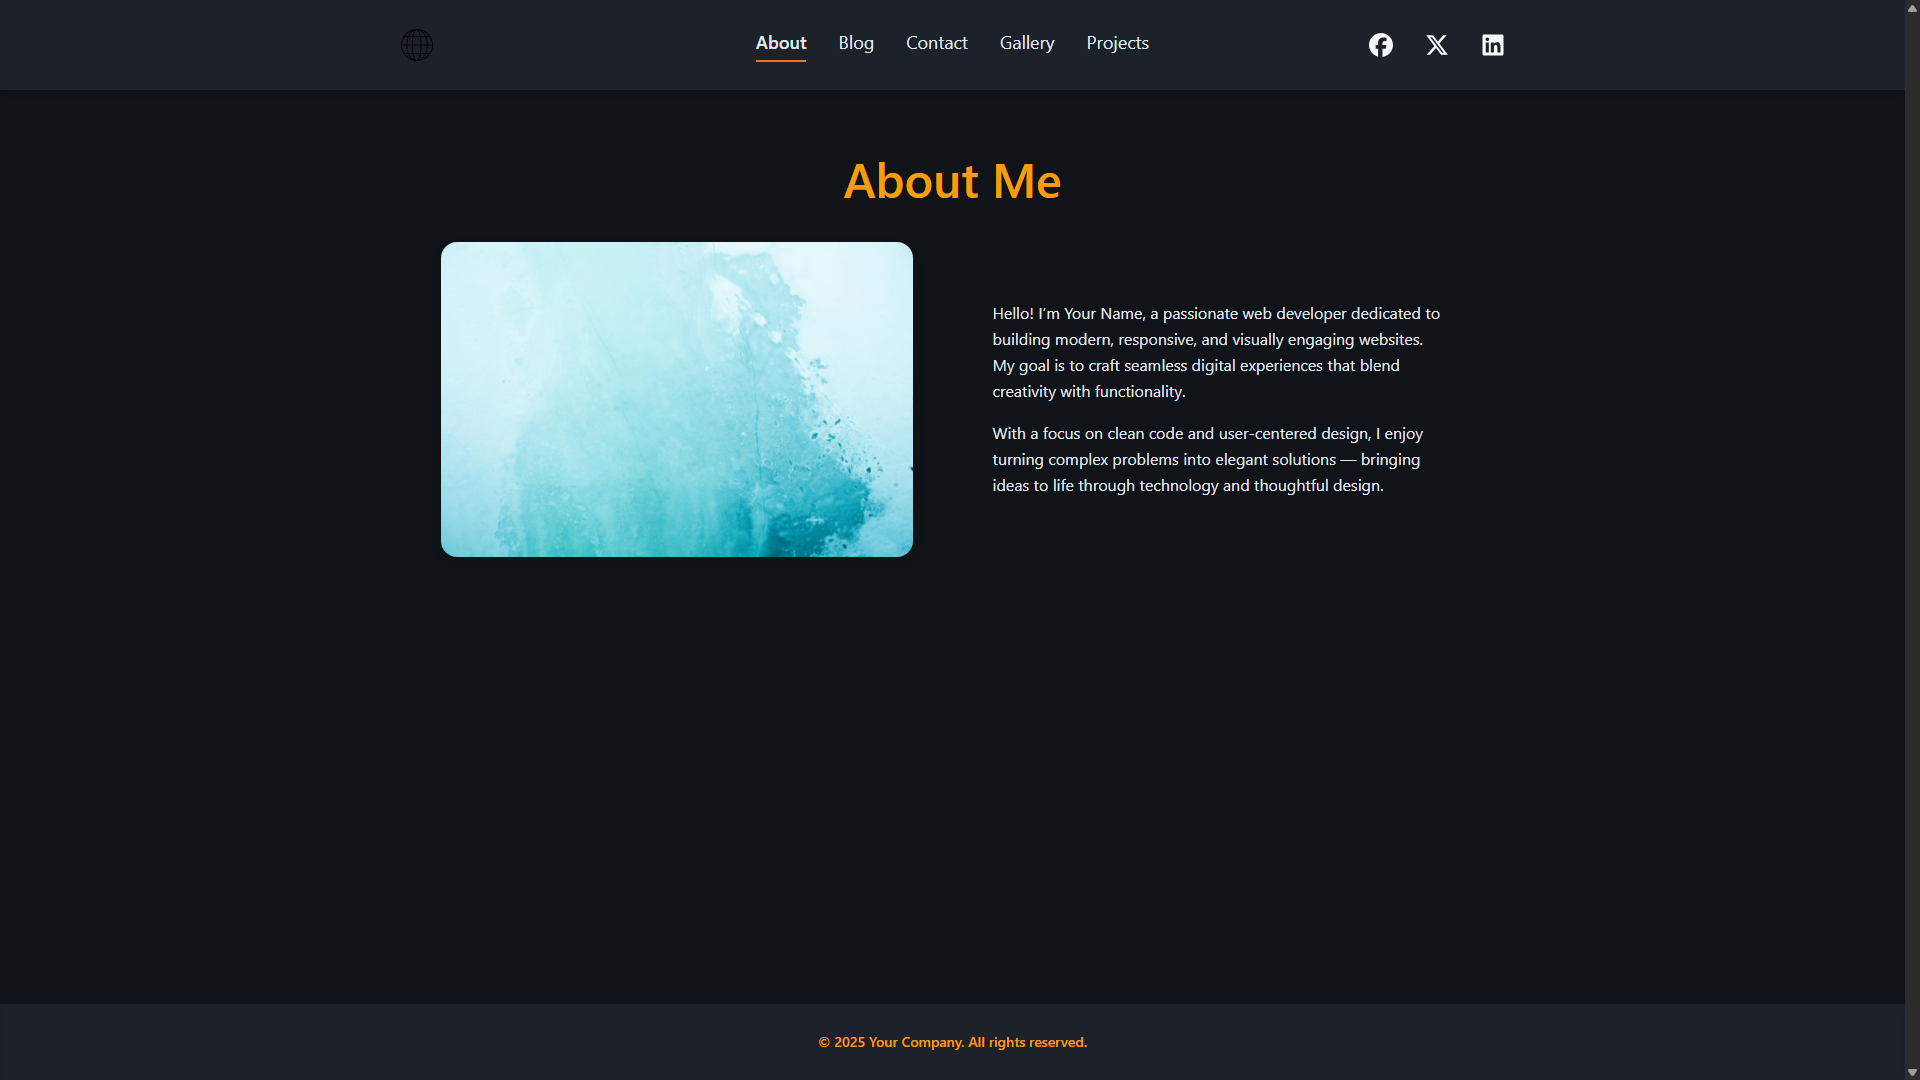Go to the Blog page

coord(856,43)
